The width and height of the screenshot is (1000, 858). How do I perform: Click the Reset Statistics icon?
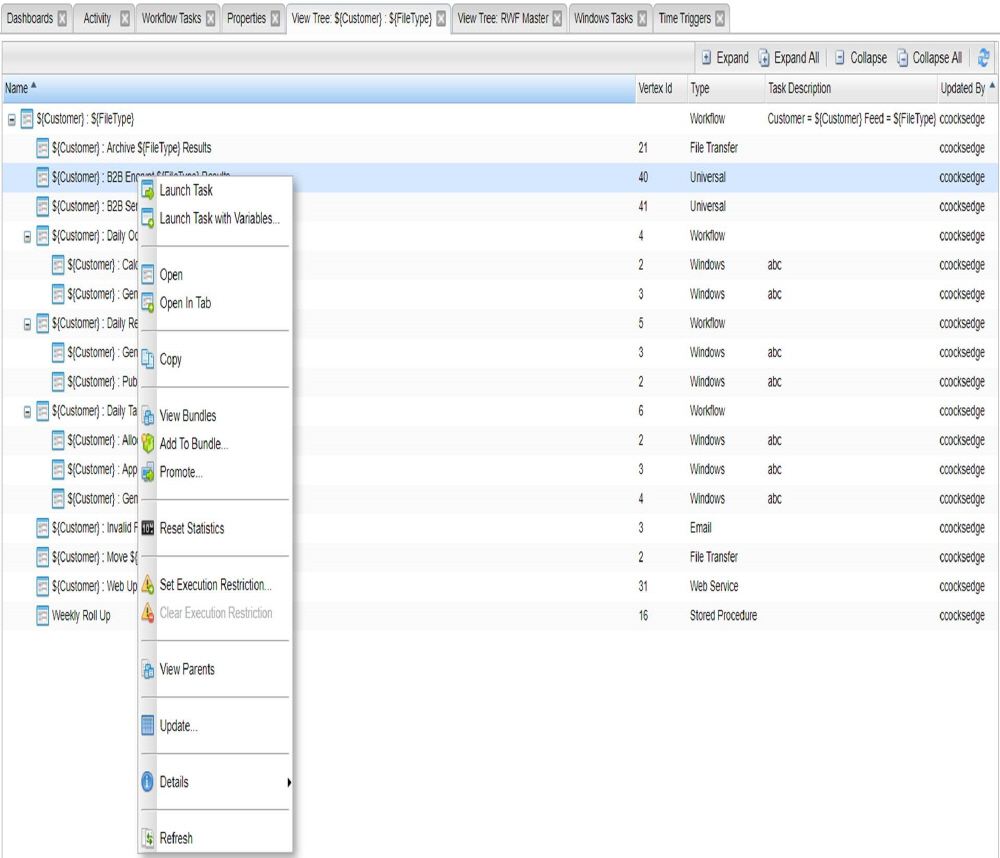(x=148, y=528)
